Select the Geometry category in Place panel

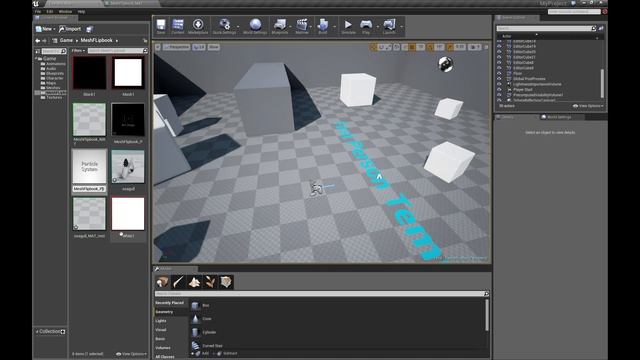[164, 312]
